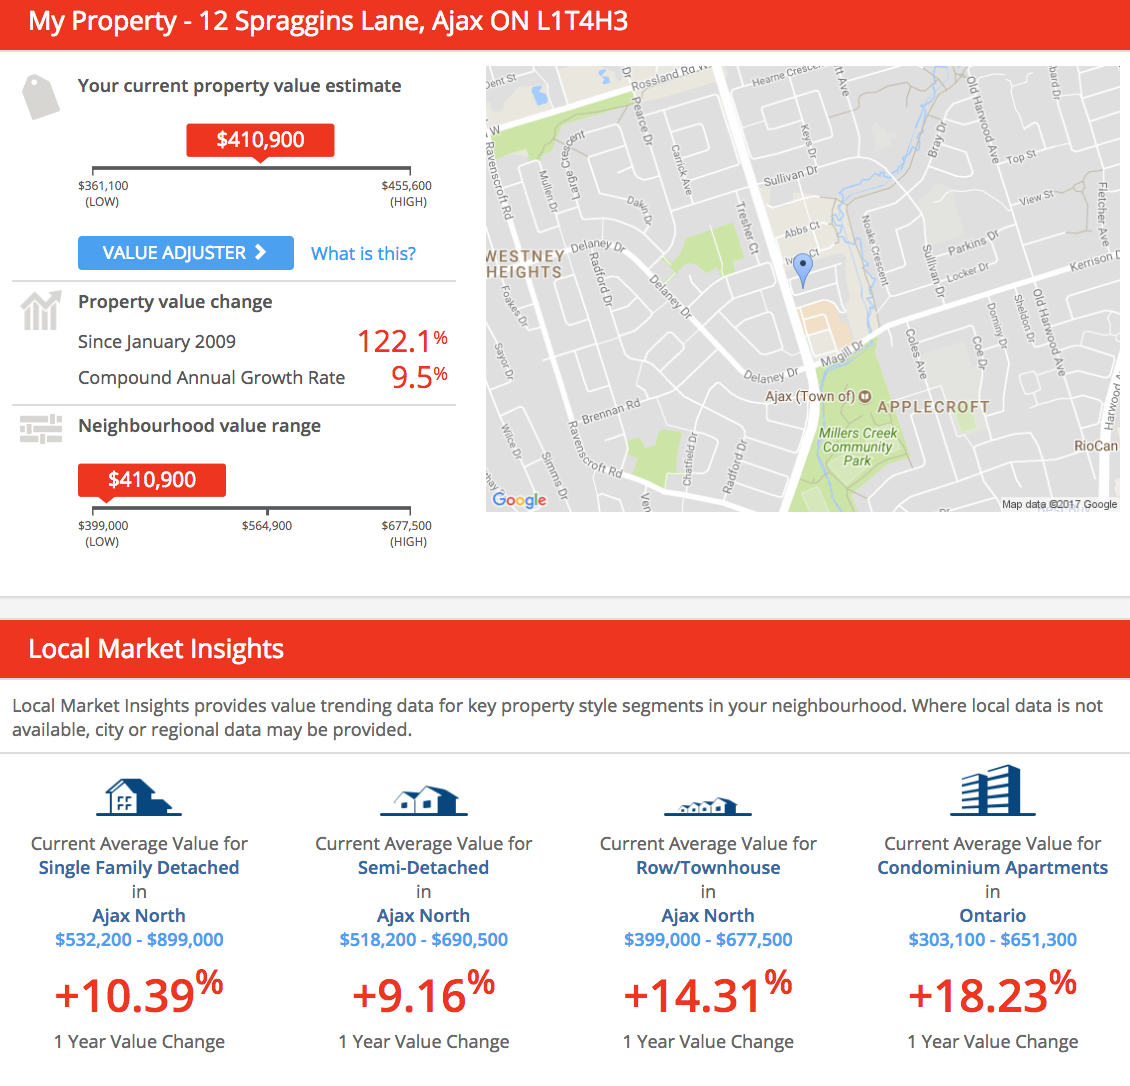Image resolution: width=1130 pixels, height=1086 pixels.
Task: Click the blue map pin marker
Action: (x=803, y=271)
